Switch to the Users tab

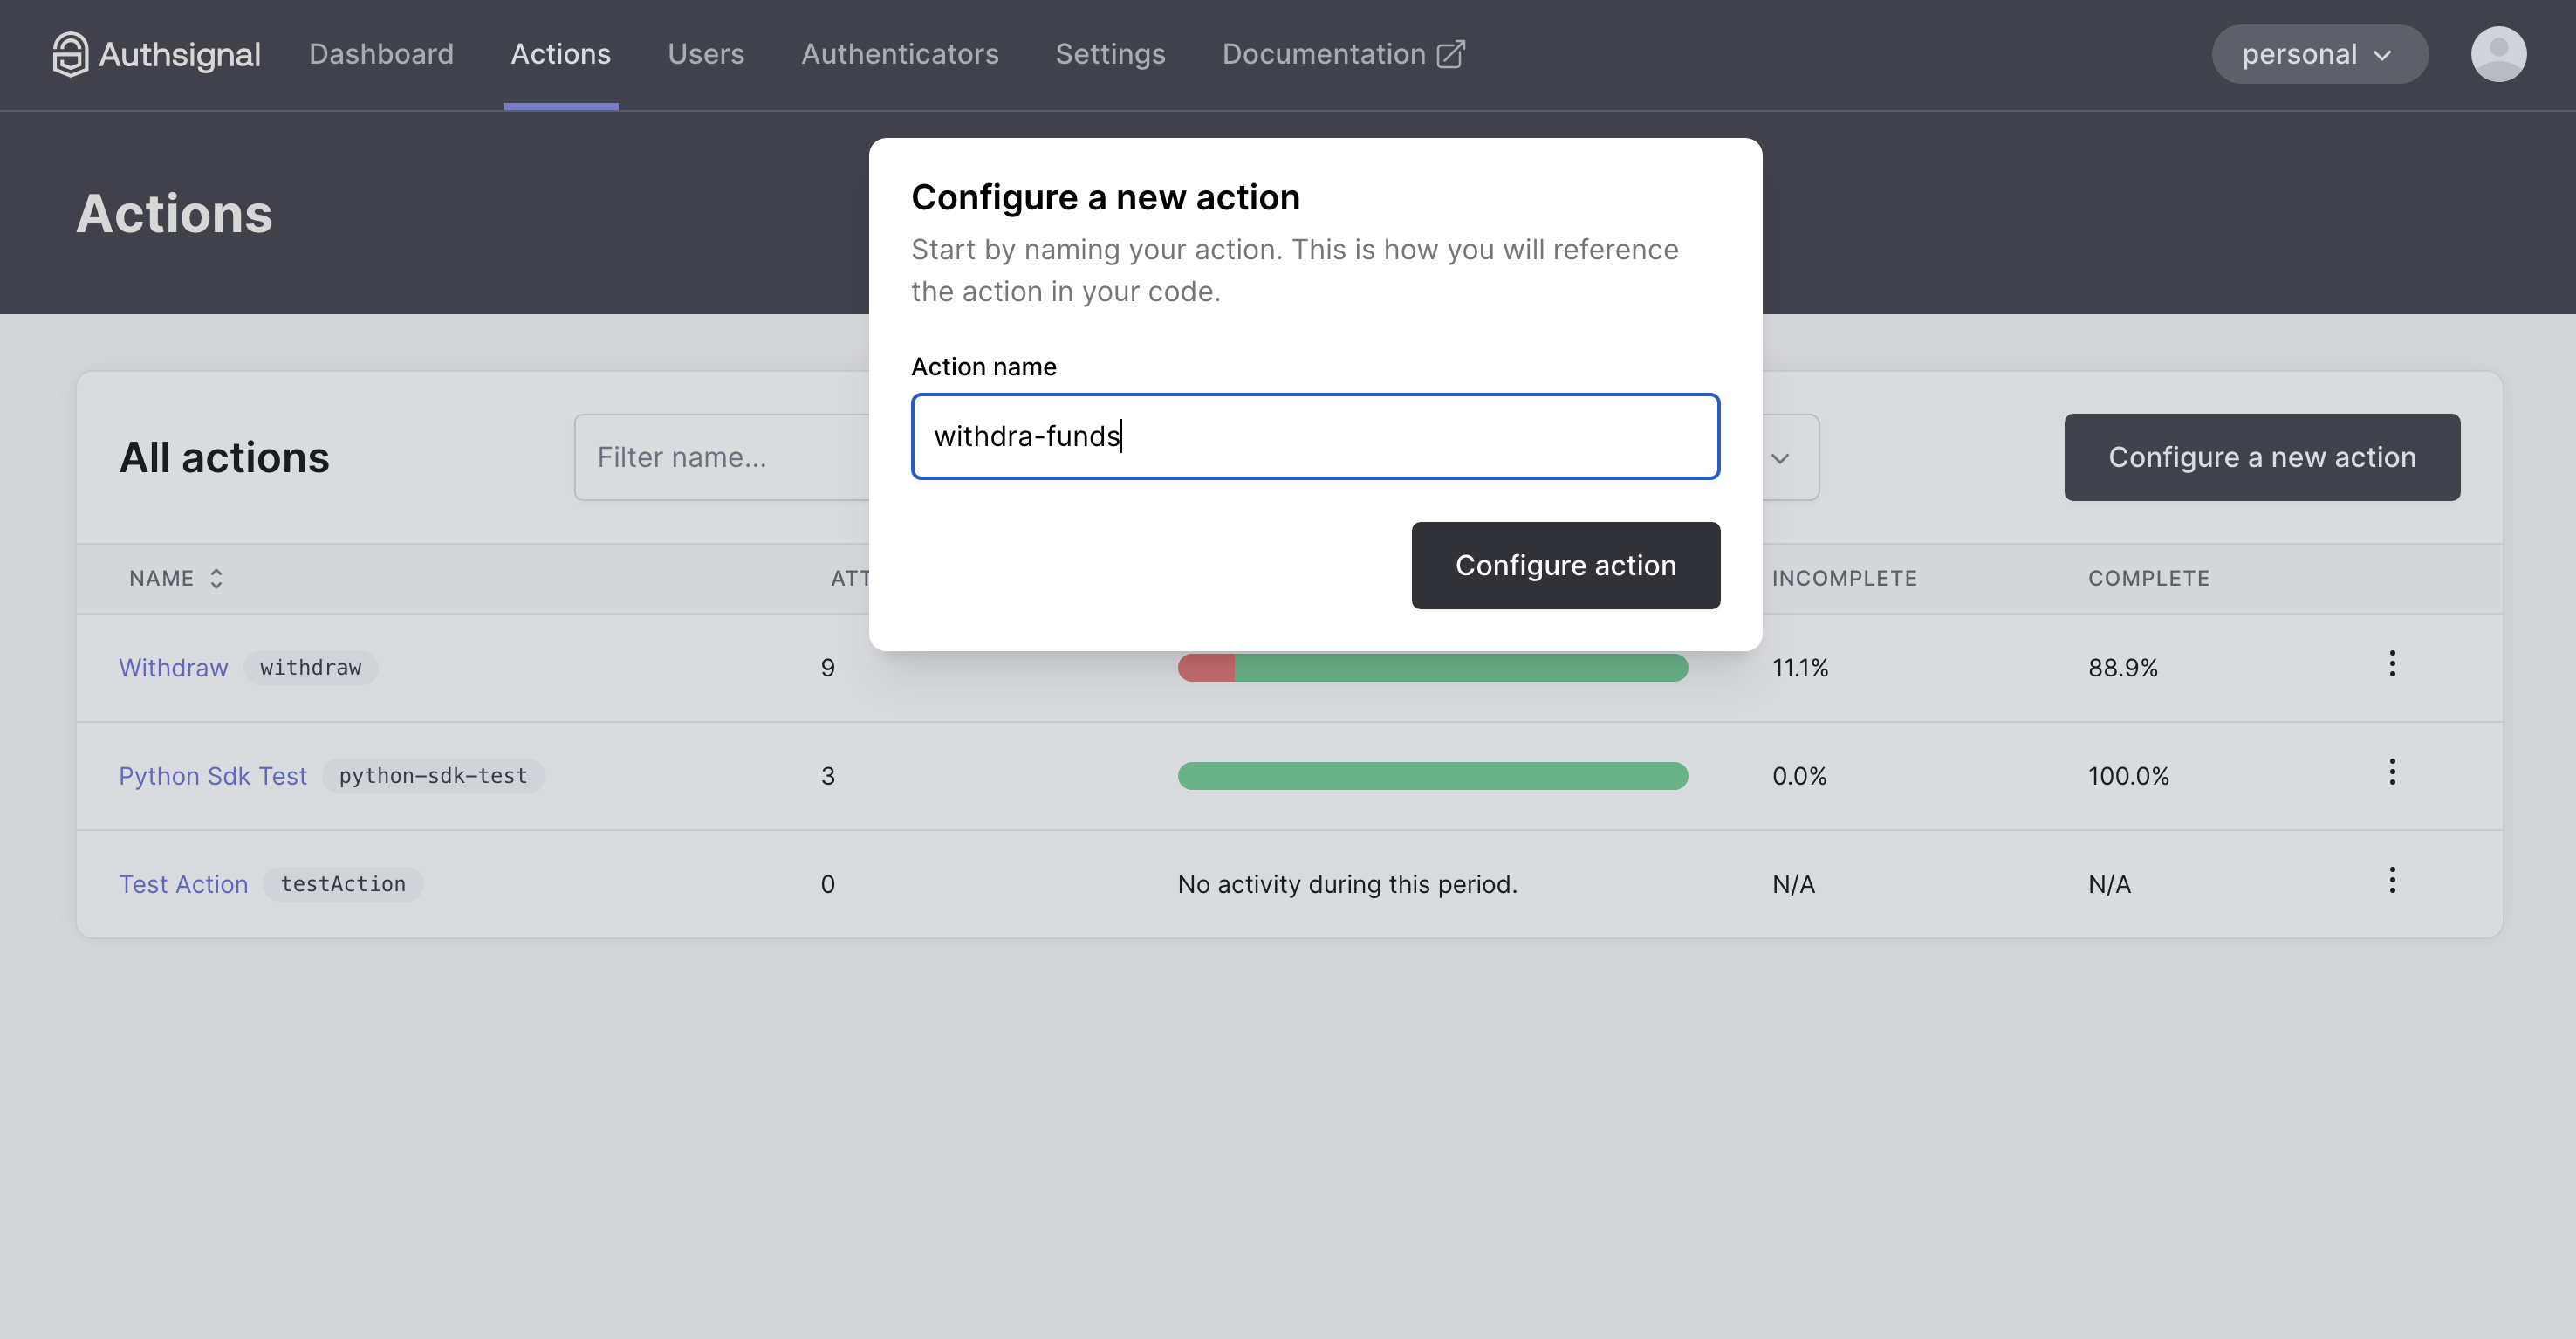coord(705,54)
